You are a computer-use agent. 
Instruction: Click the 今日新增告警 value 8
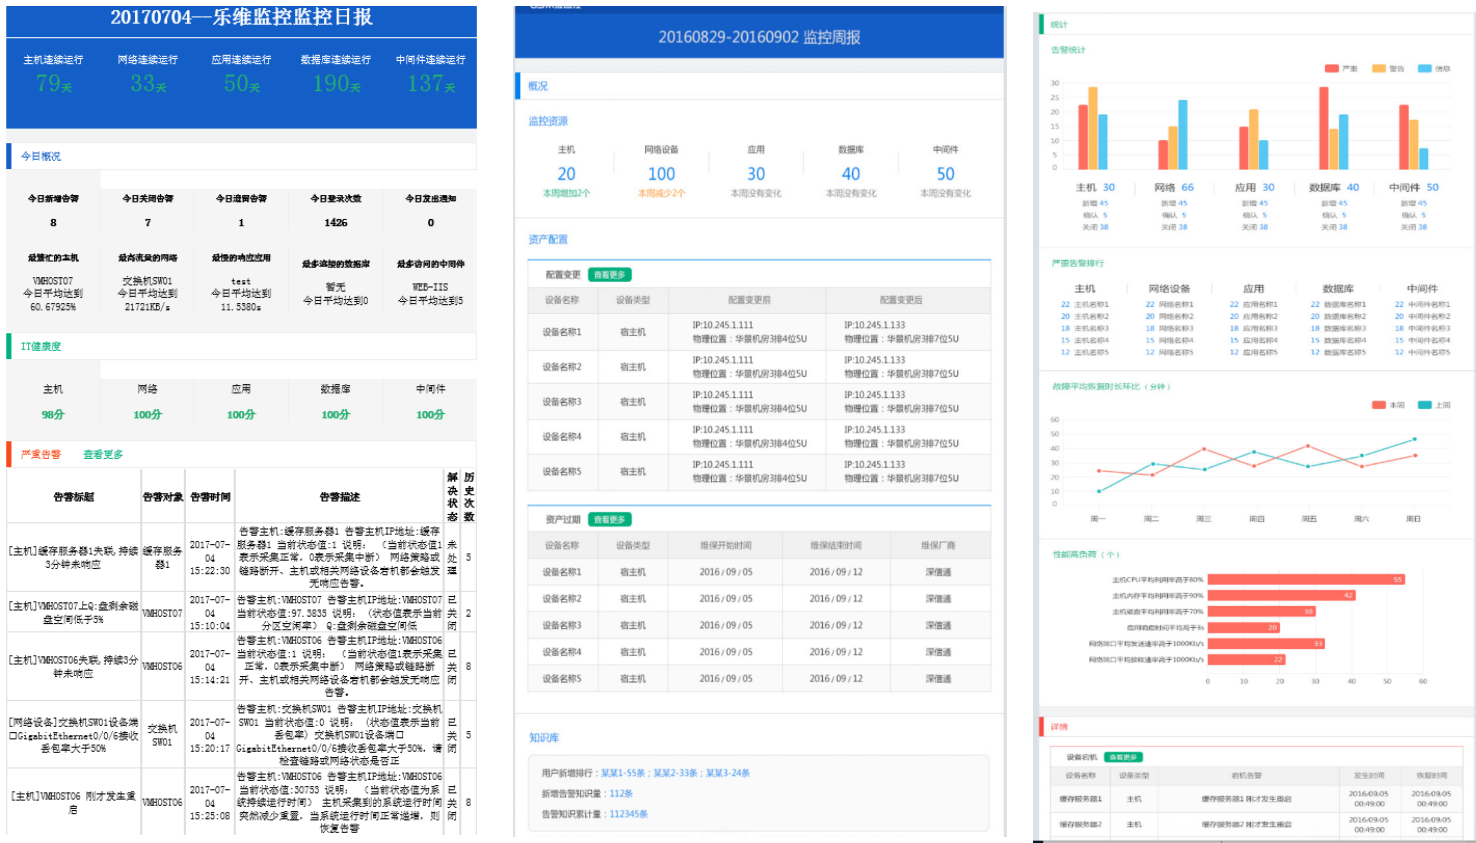tap(53, 223)
